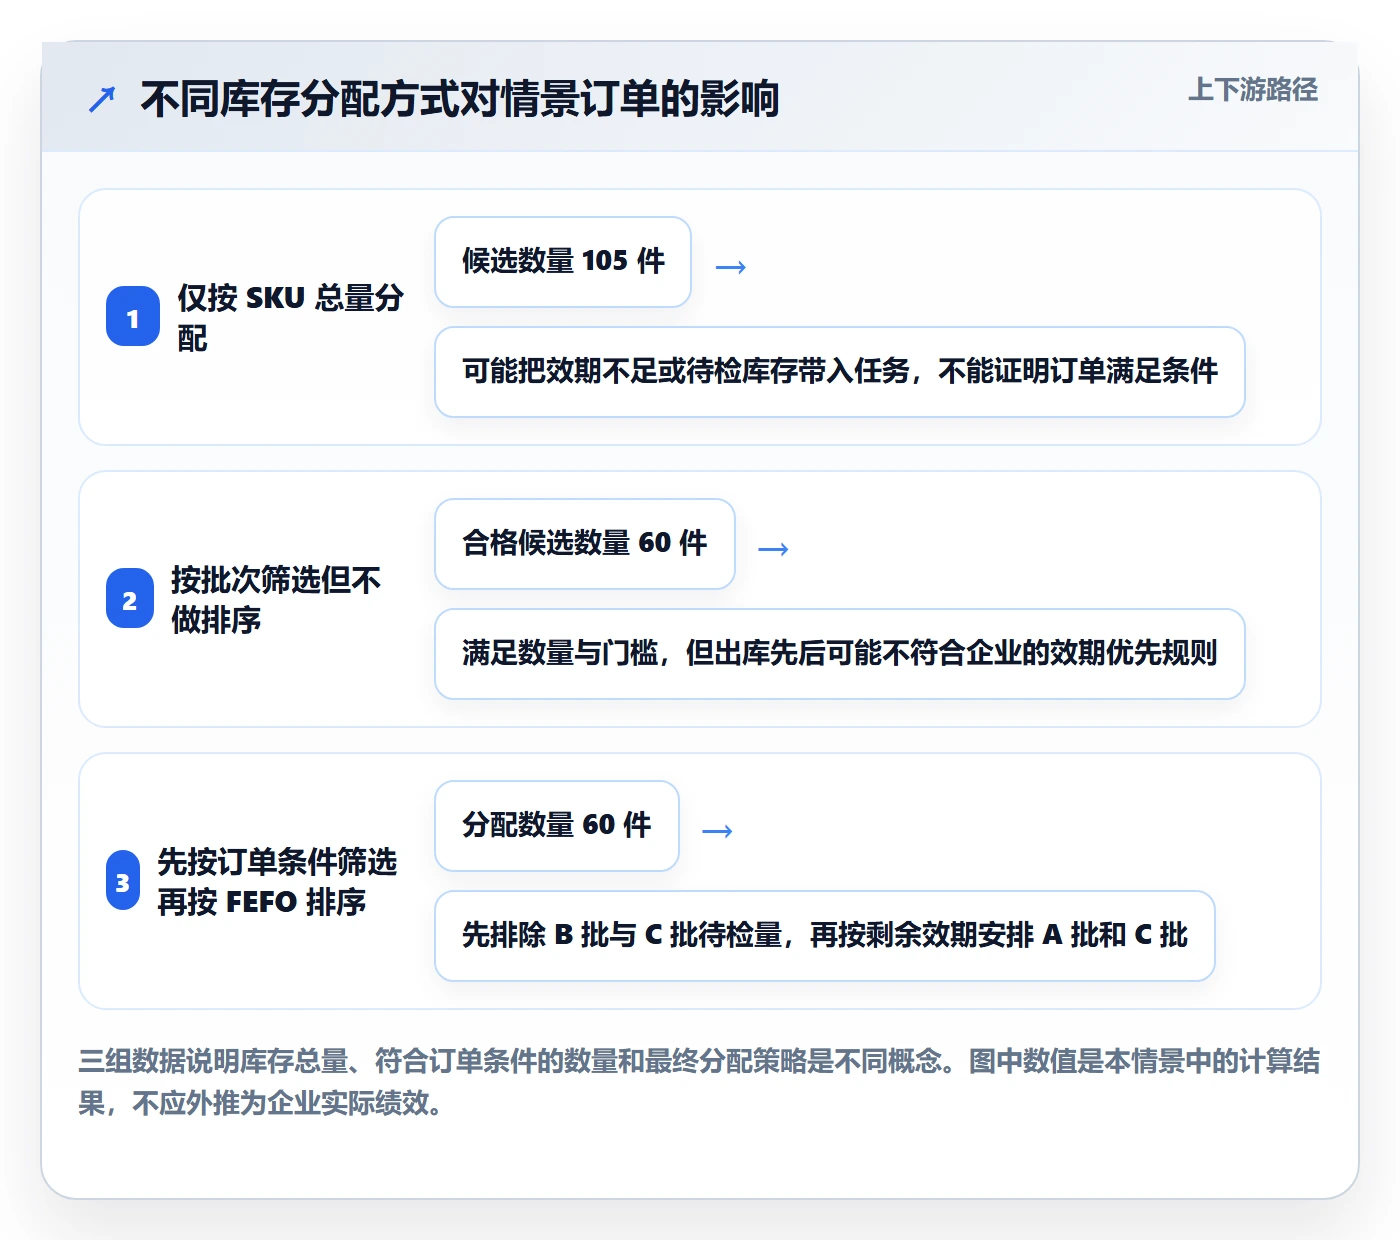This screenshot has height=1240, width=1400.
Task: Click the arrow after 分配数量 60 件
Action: [717, 831]
